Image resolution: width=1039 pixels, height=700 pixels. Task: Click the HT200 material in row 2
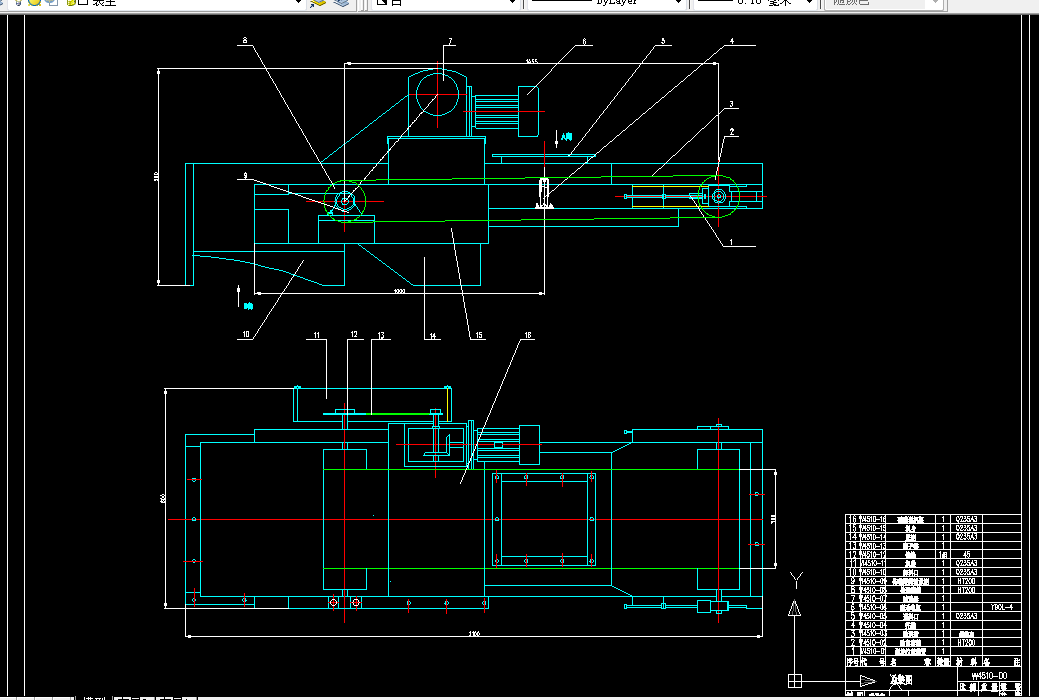966,642
